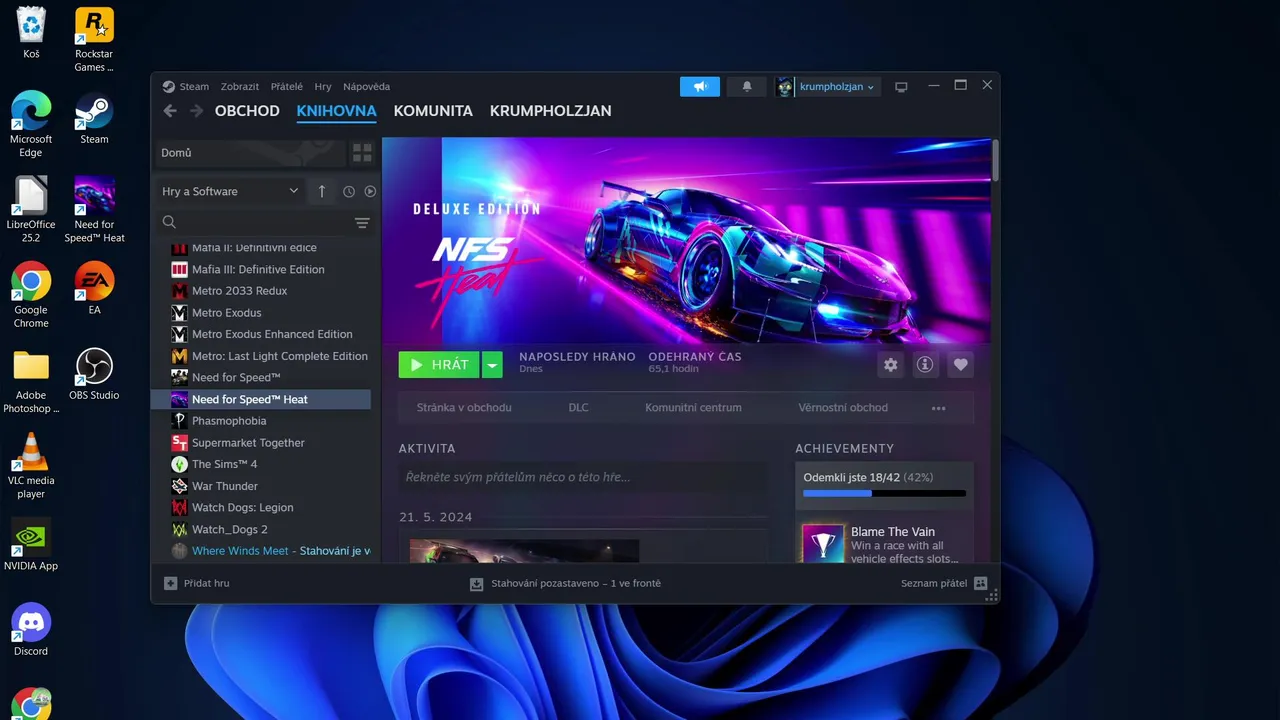Viewport: 1280px width, 720px height.
Task: Select Supermarket Together in the library
Action: pos(261,443)
